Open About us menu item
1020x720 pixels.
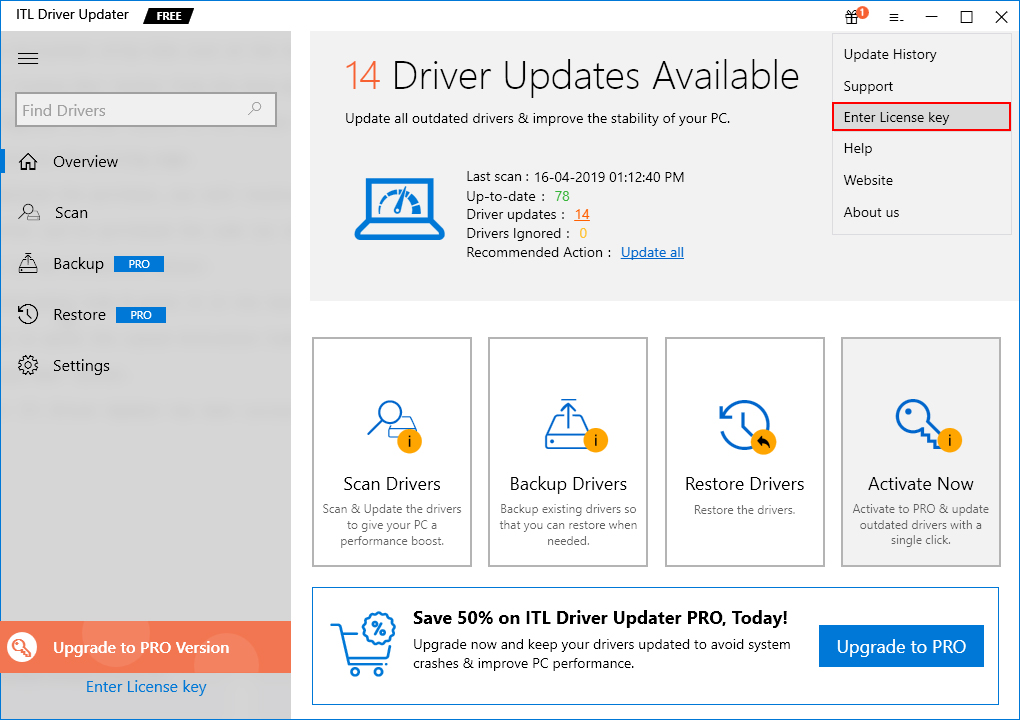[871, 212]
